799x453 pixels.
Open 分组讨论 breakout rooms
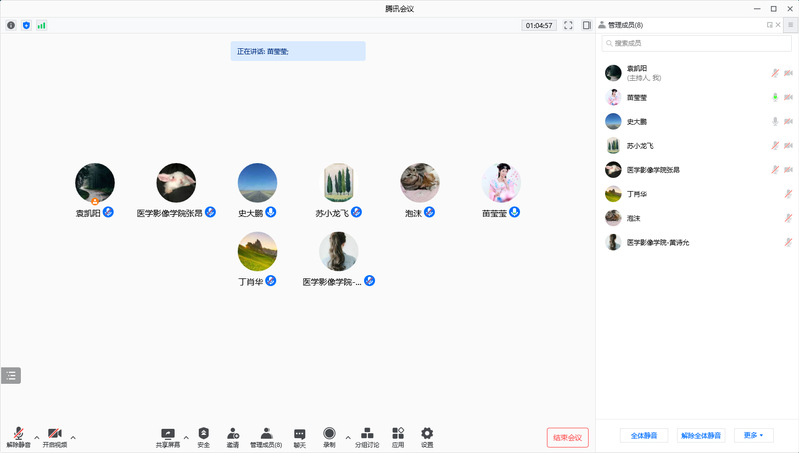(x=367, y=435)
